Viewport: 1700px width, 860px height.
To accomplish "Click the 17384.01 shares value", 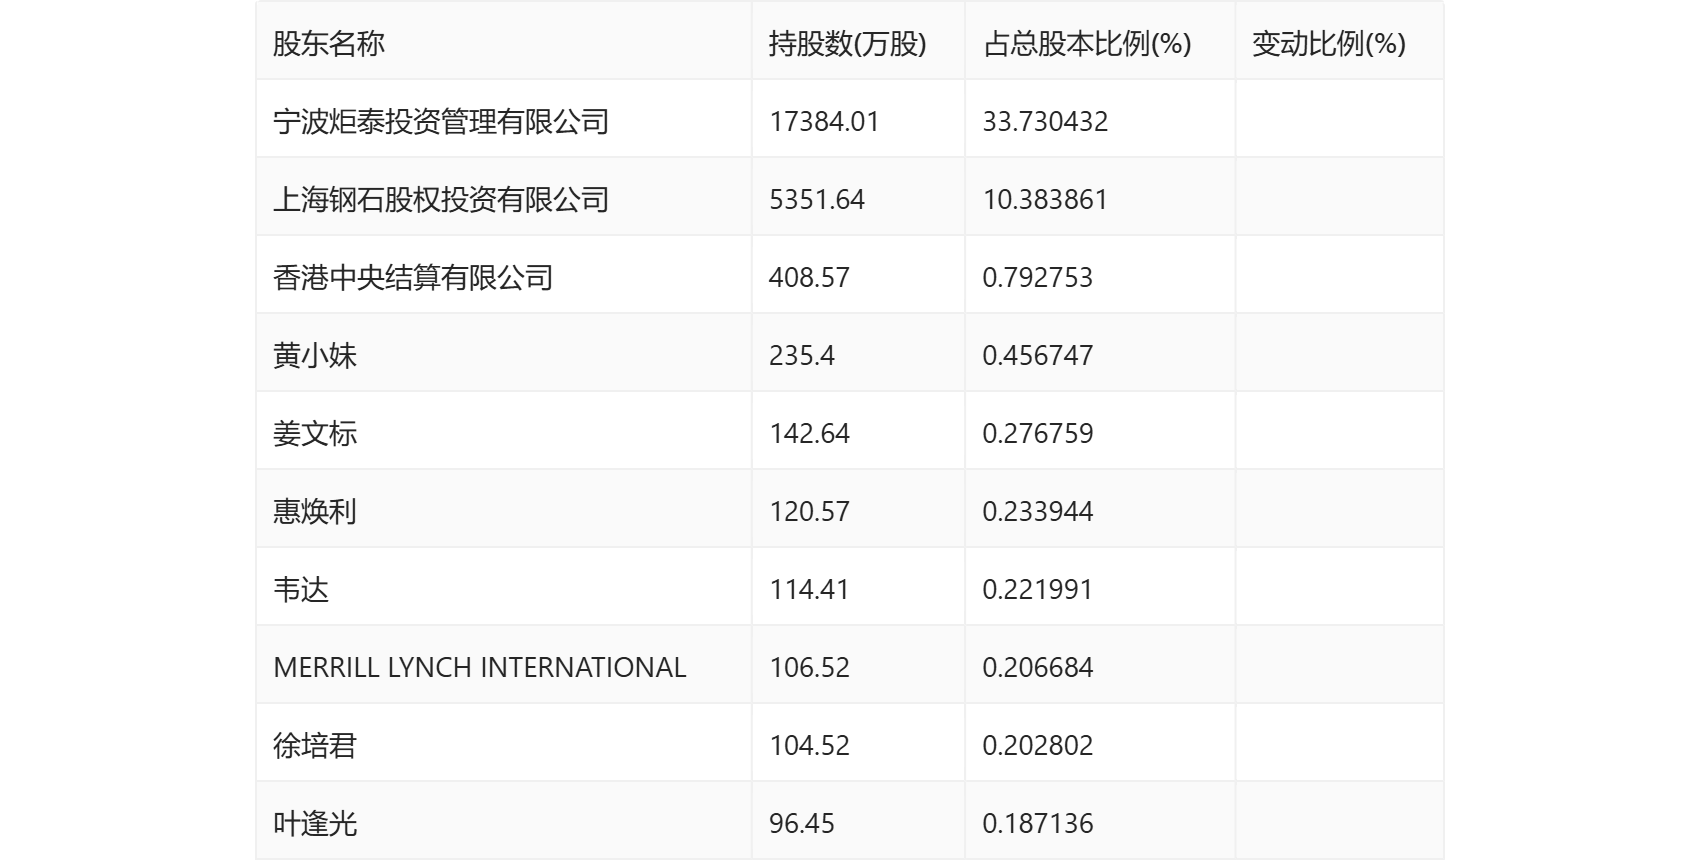I will tap(824, 122).
